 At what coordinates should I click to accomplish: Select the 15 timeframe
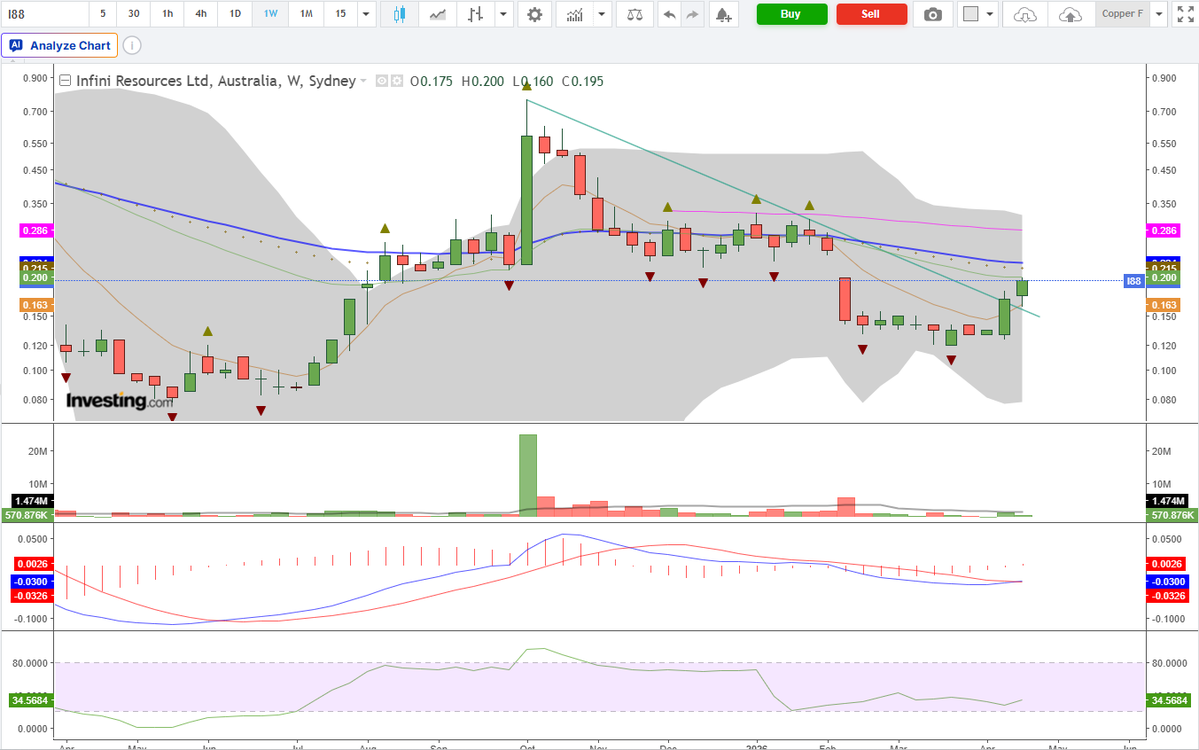(x=340, y=14)
